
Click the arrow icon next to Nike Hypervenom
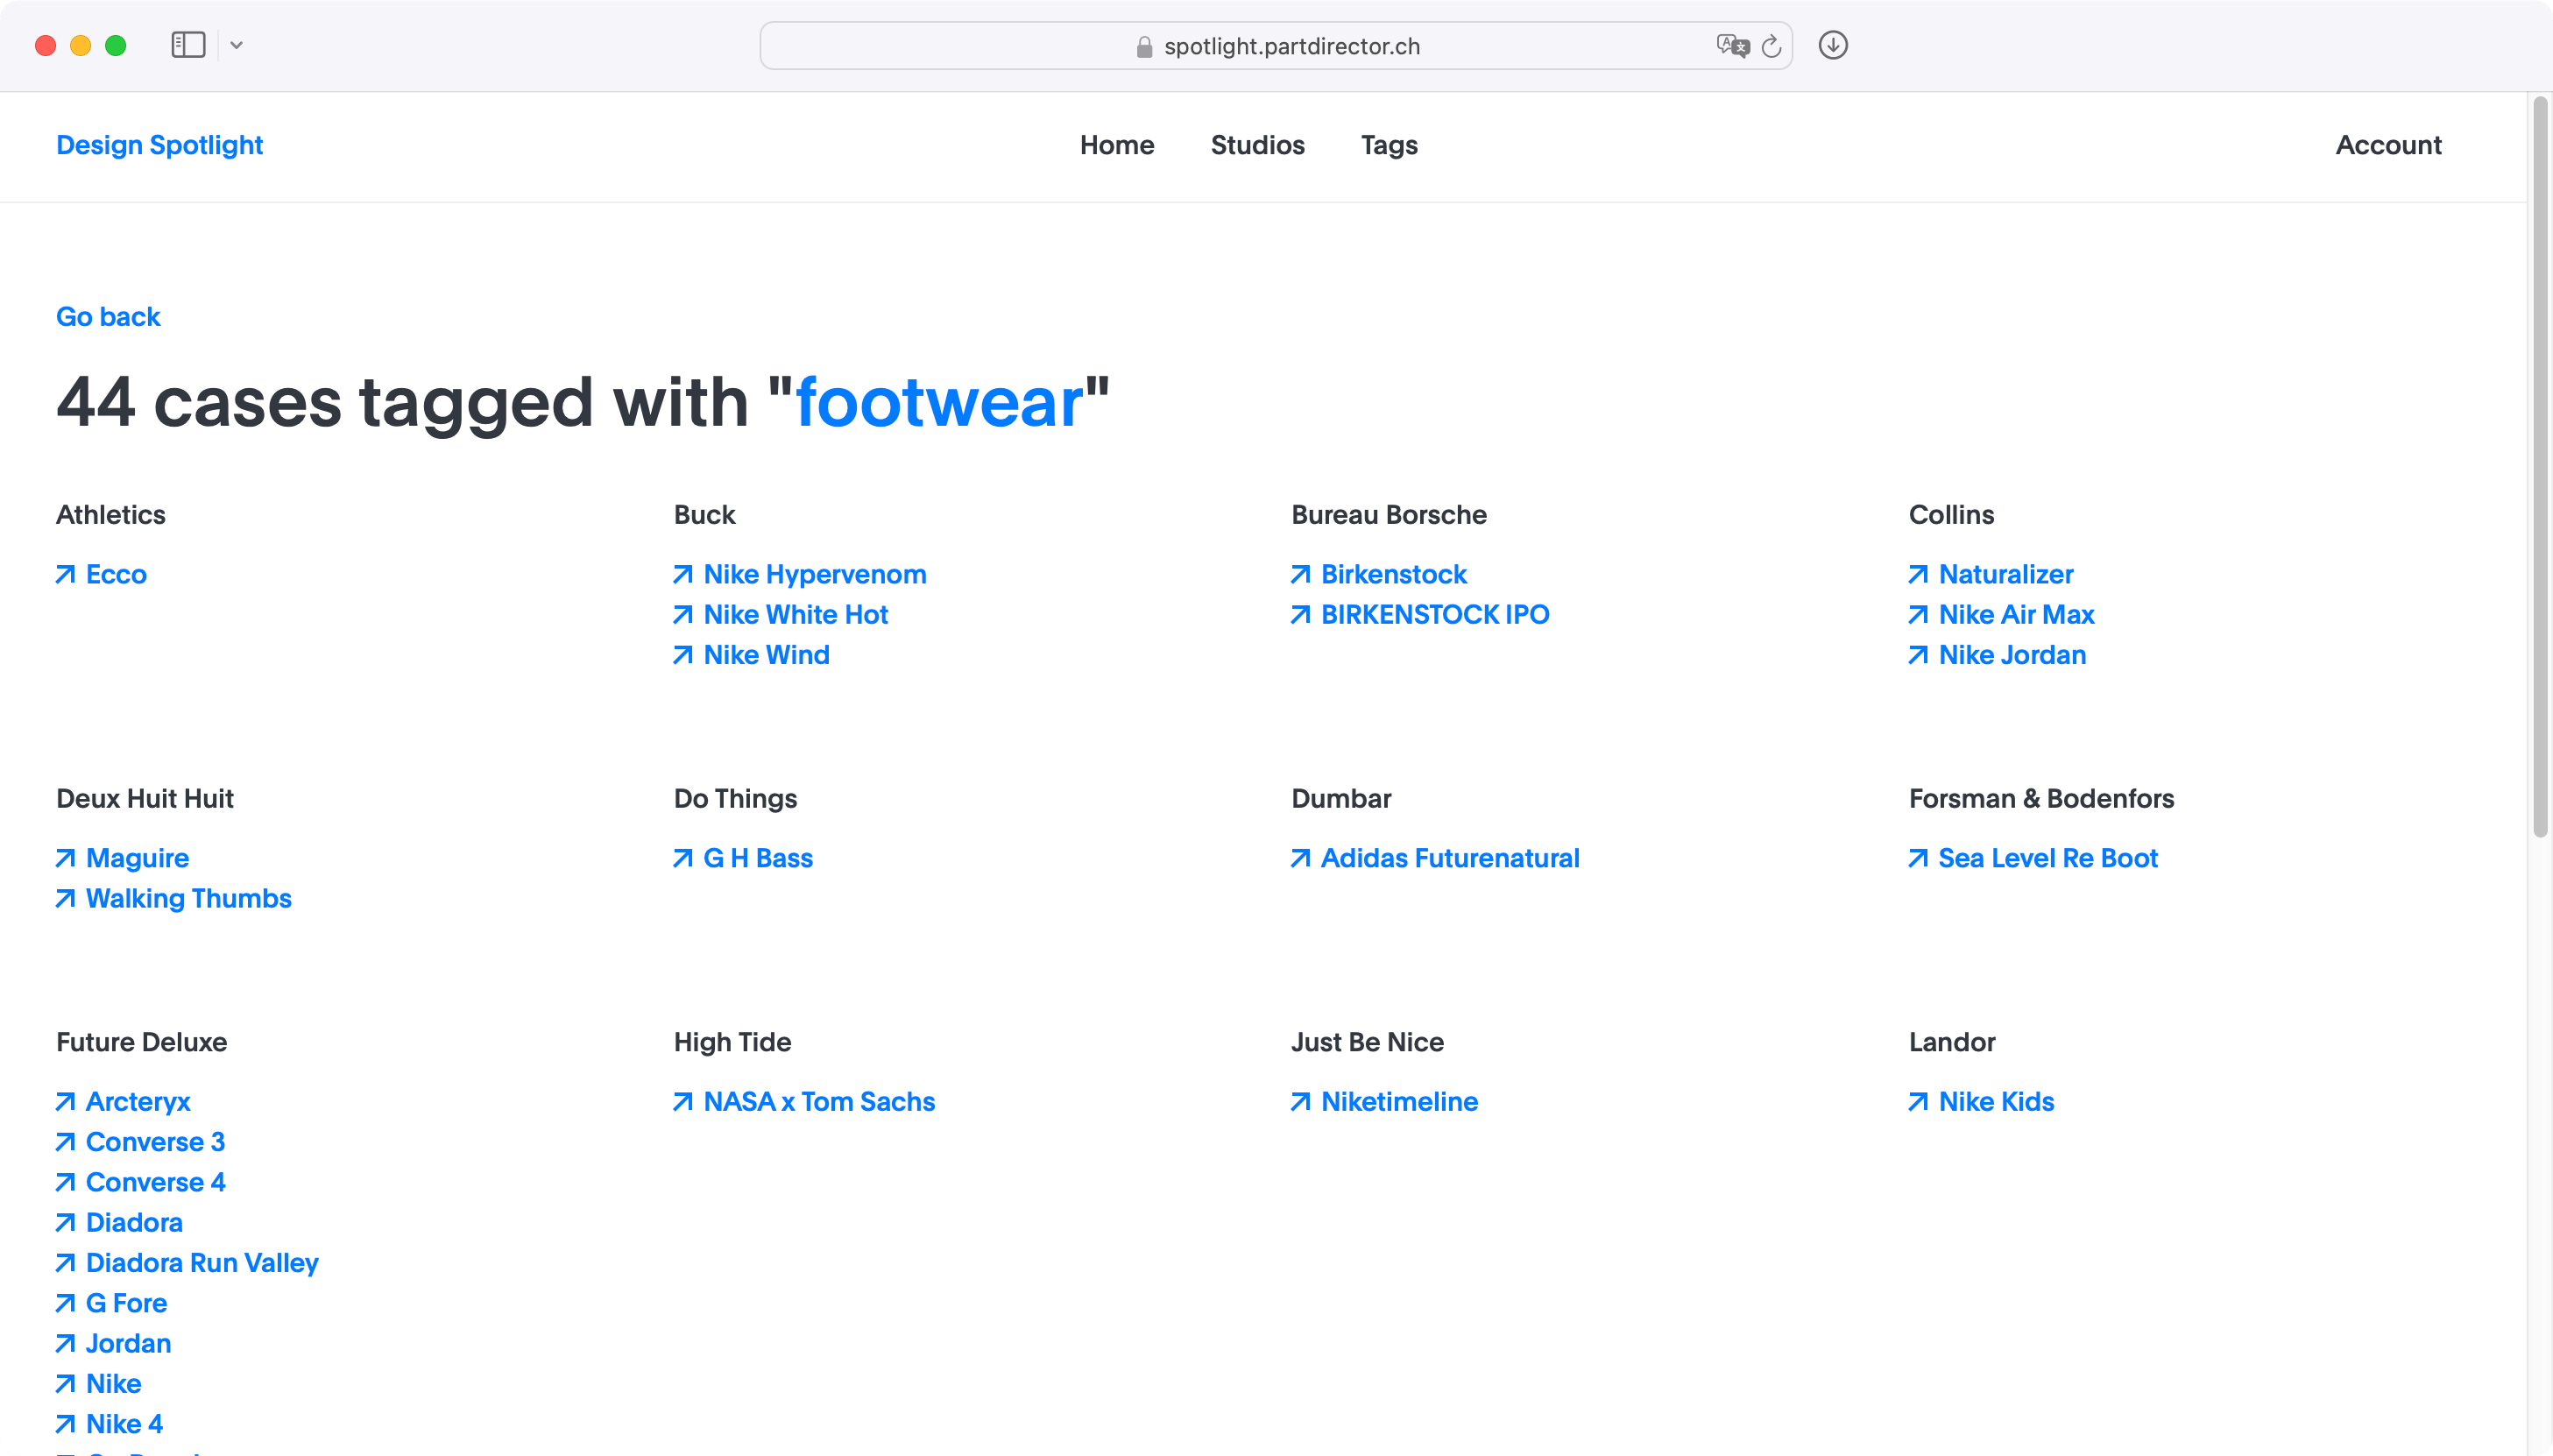[x=683, y=574]
